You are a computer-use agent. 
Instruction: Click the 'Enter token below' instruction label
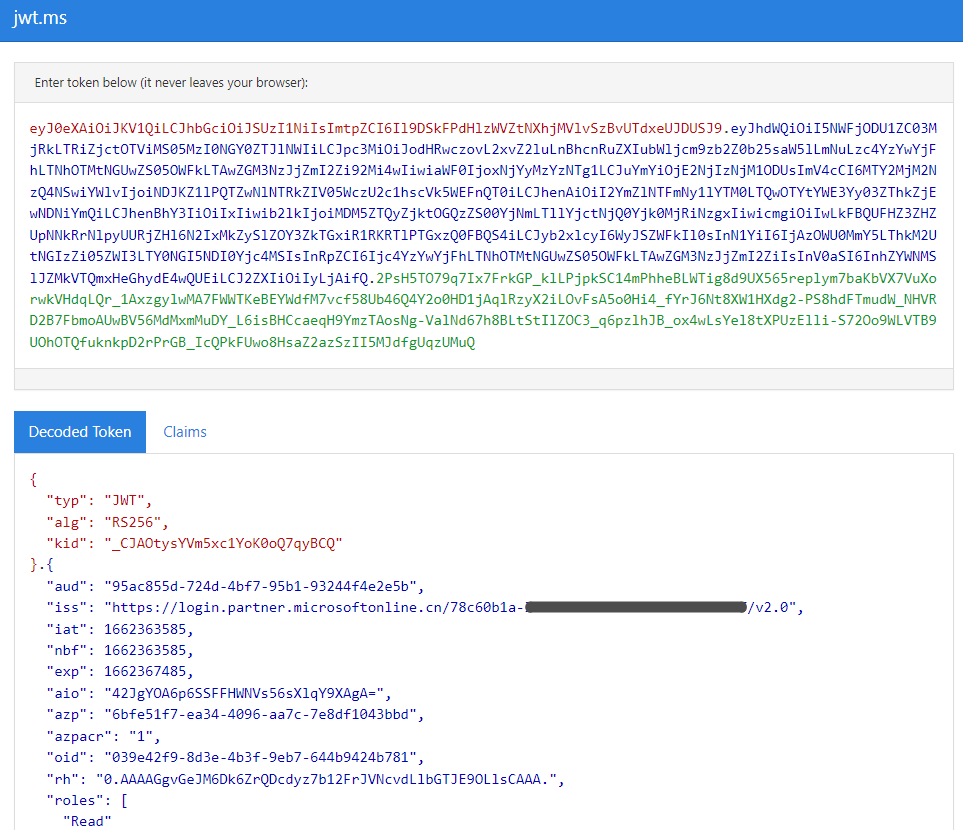click(x=171, y=82)
